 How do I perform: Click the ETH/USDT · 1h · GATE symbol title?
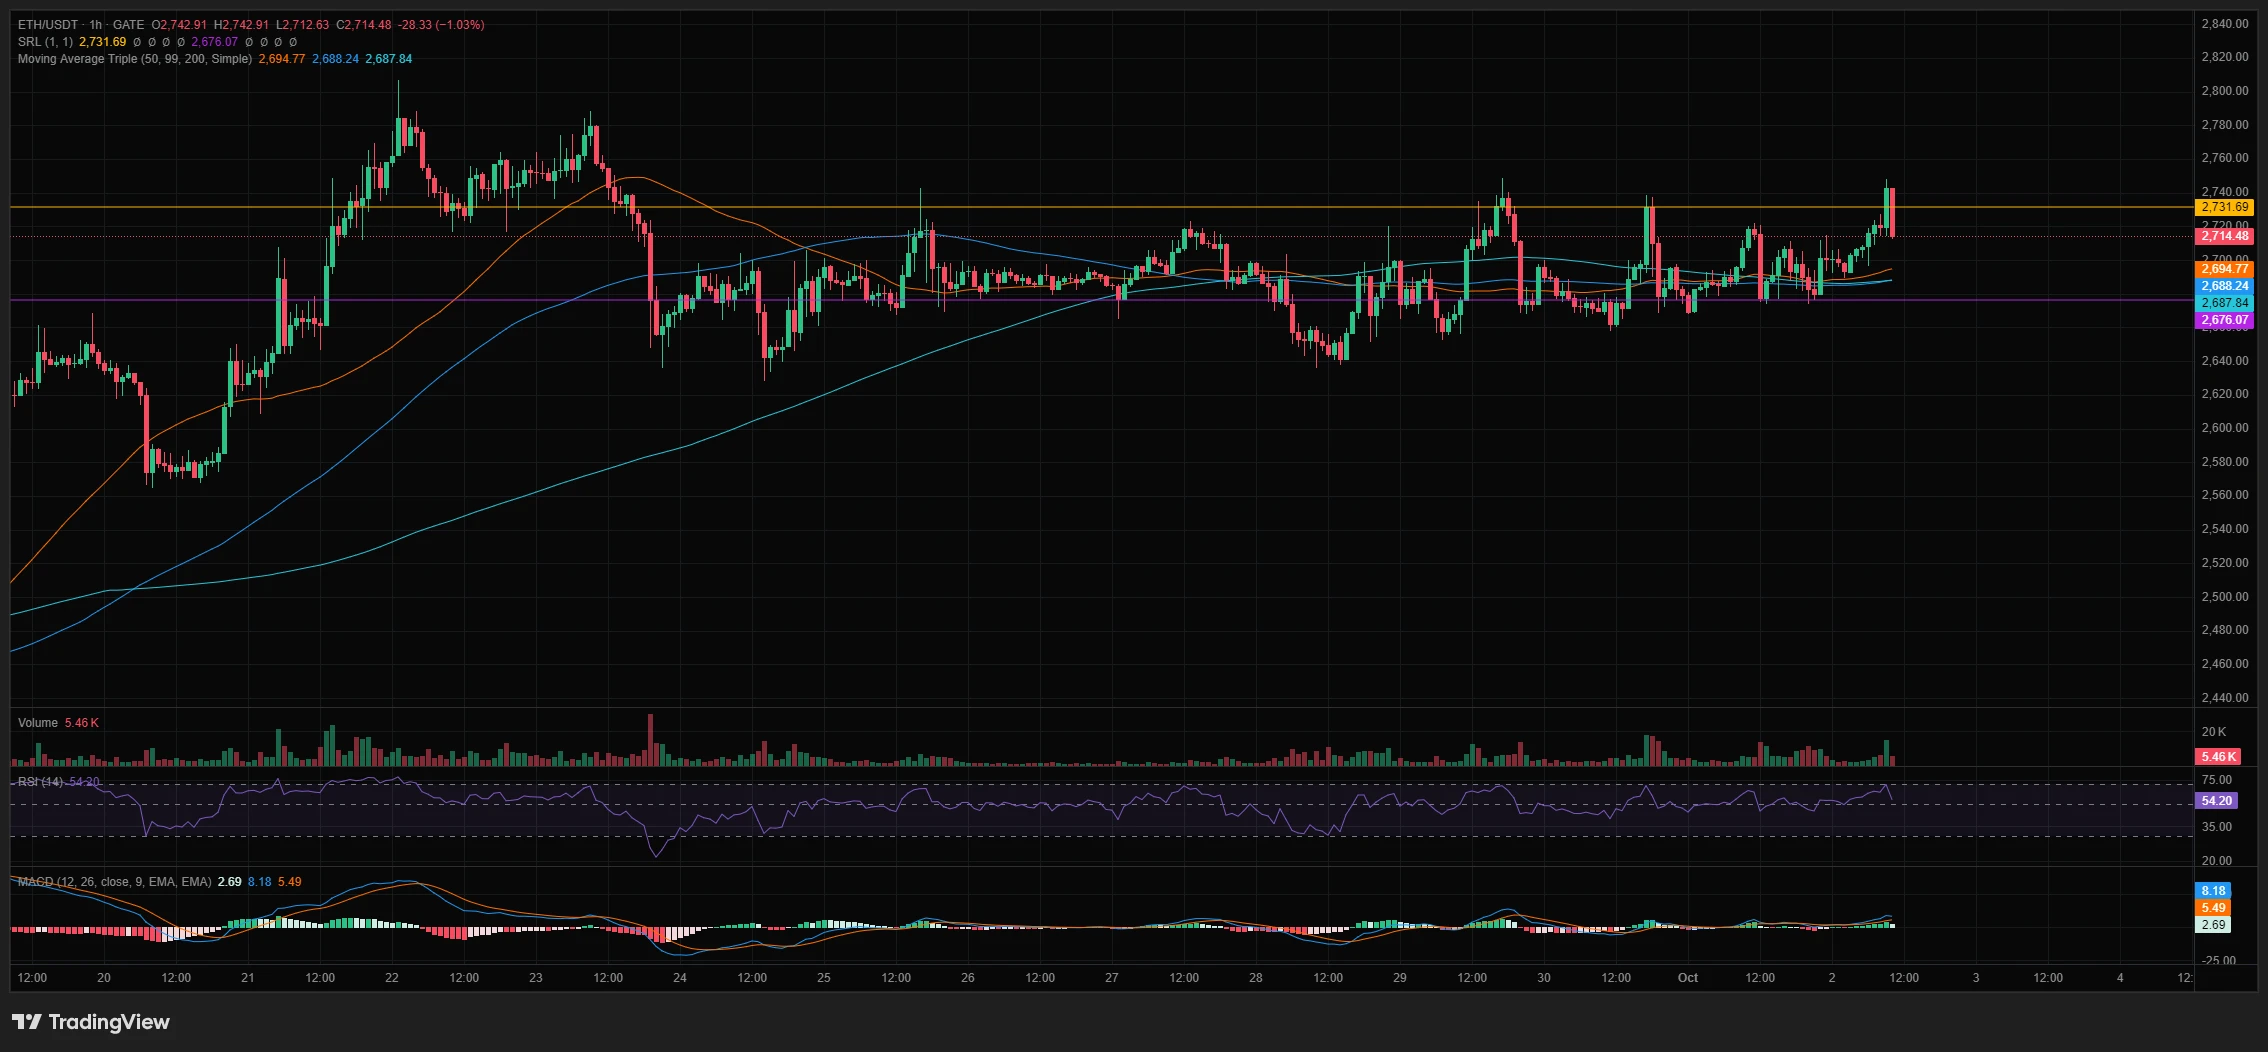tap(81, 25)
